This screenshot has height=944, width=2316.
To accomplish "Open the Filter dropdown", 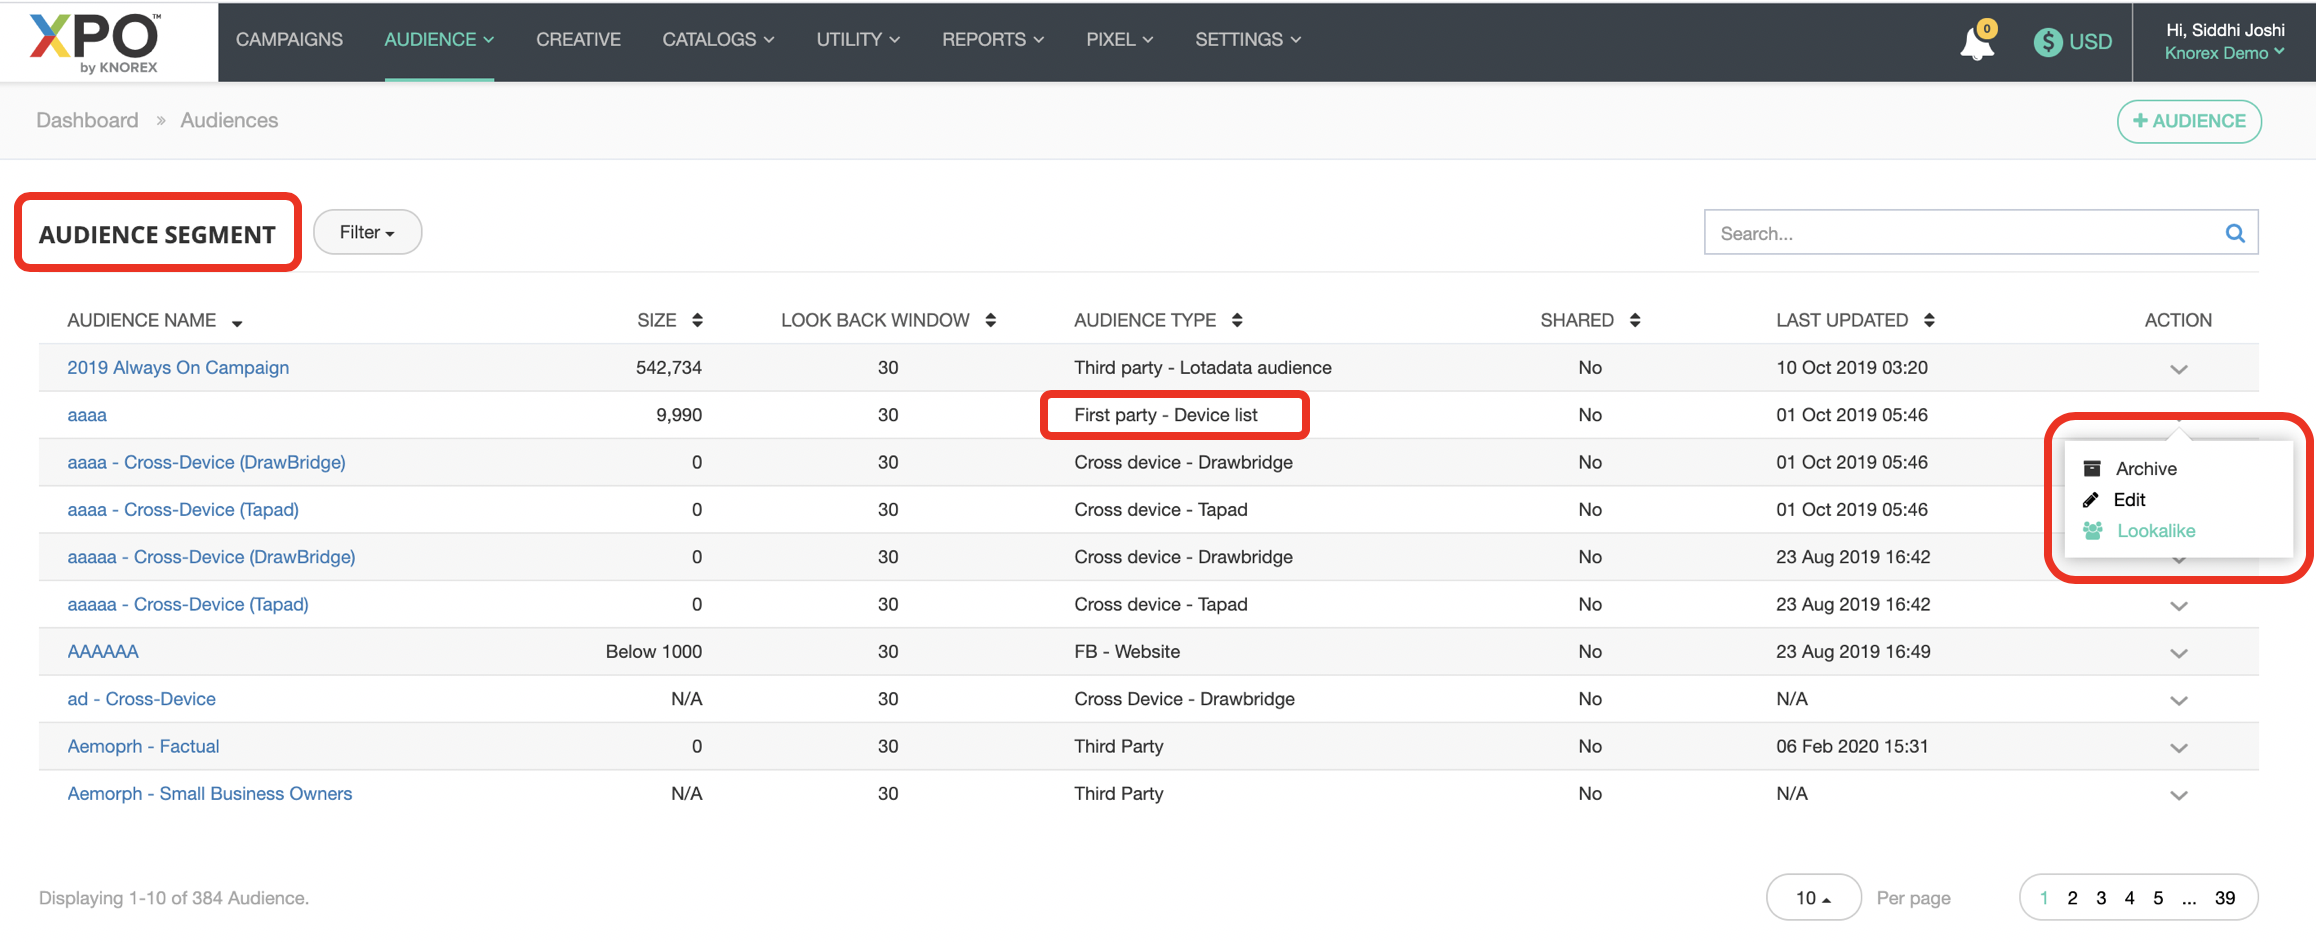I will [x=367, y=233].
